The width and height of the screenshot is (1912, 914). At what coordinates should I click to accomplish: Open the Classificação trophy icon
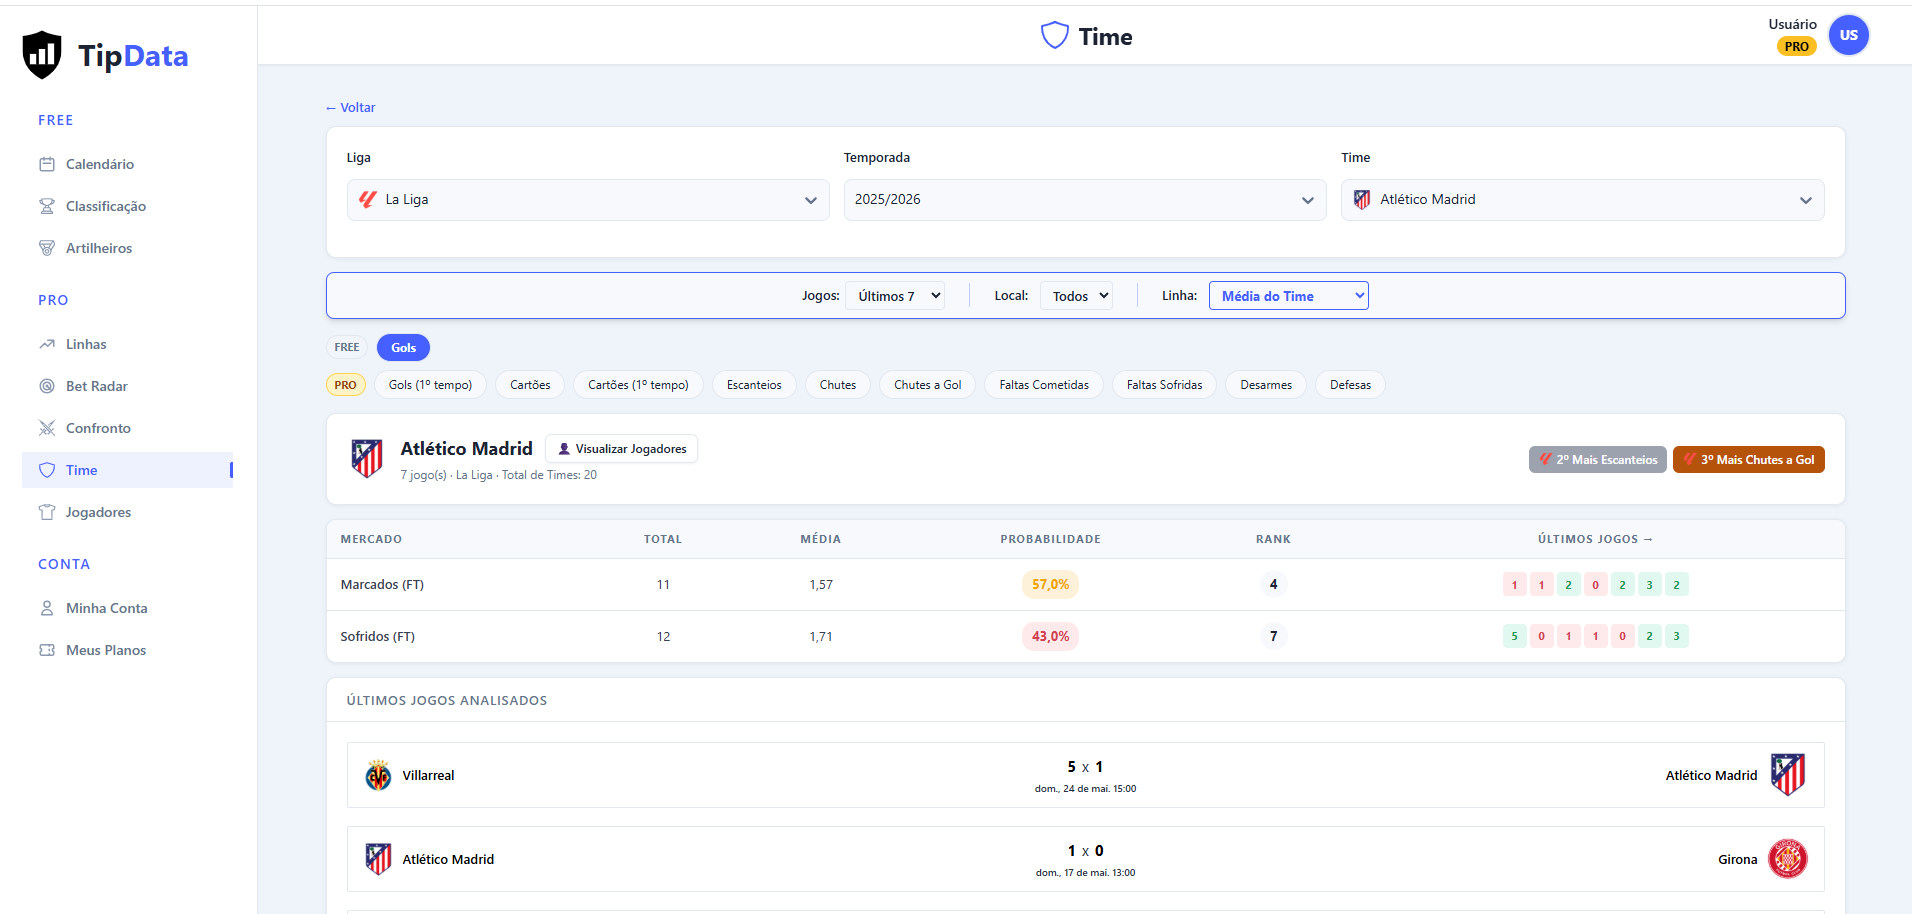pos(47,206)
